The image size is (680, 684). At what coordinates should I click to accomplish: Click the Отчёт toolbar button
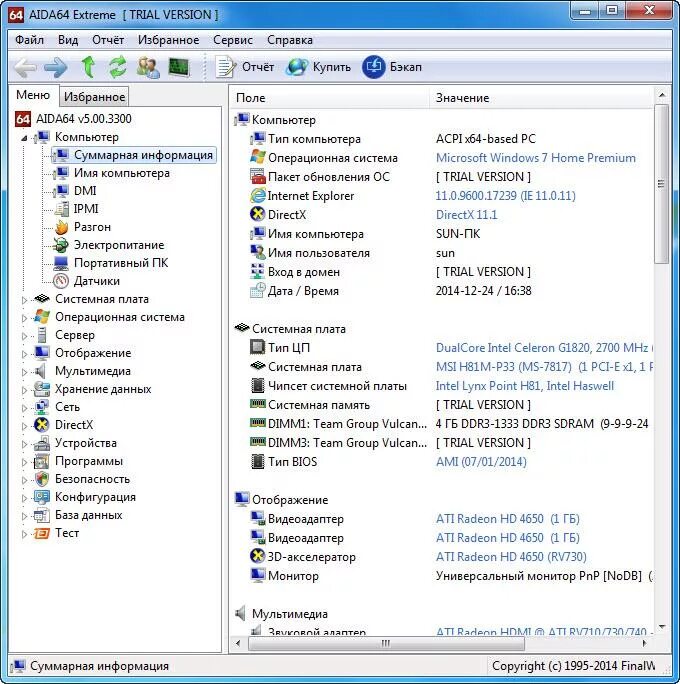pos(245,67)
